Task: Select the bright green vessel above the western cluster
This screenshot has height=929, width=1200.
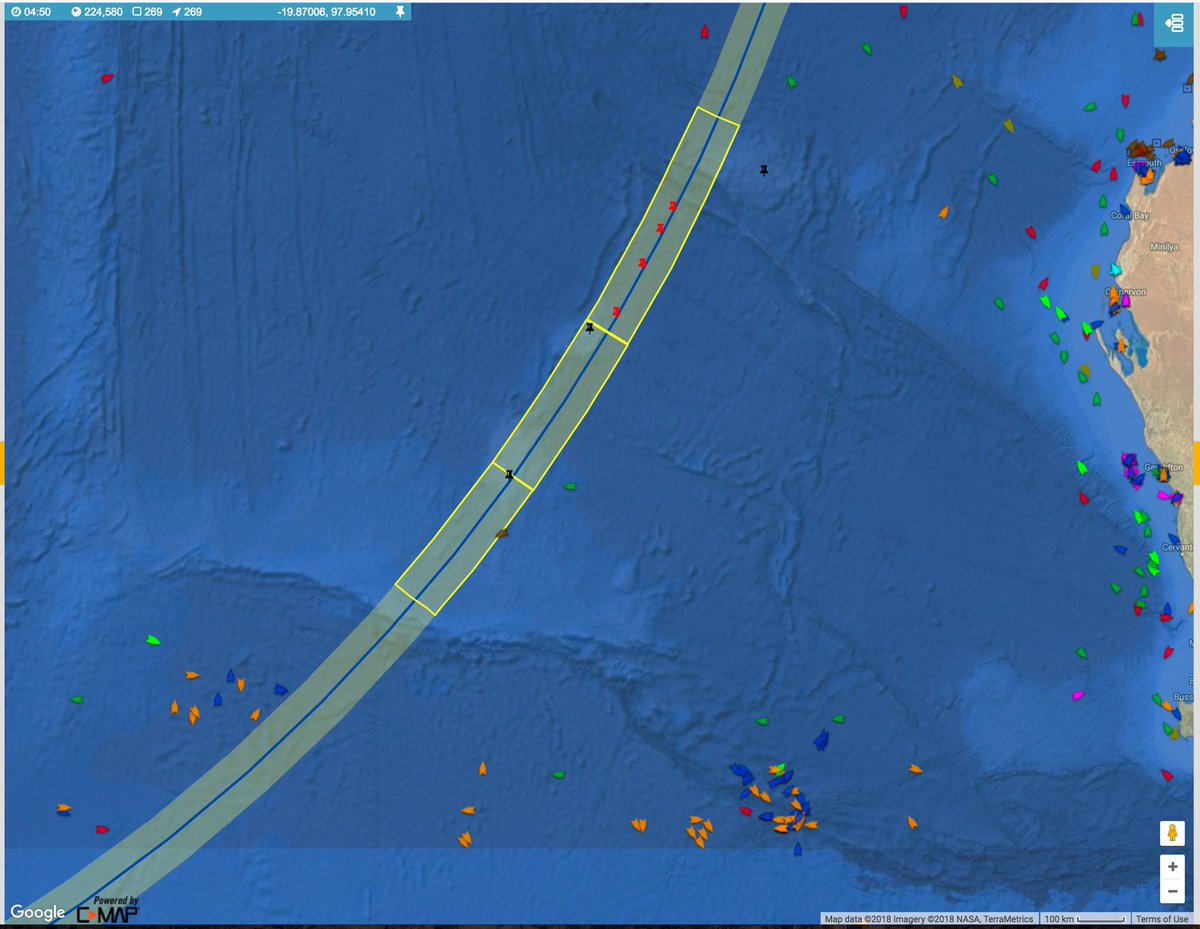Action: pyautogui.click(x=152, y=640)
